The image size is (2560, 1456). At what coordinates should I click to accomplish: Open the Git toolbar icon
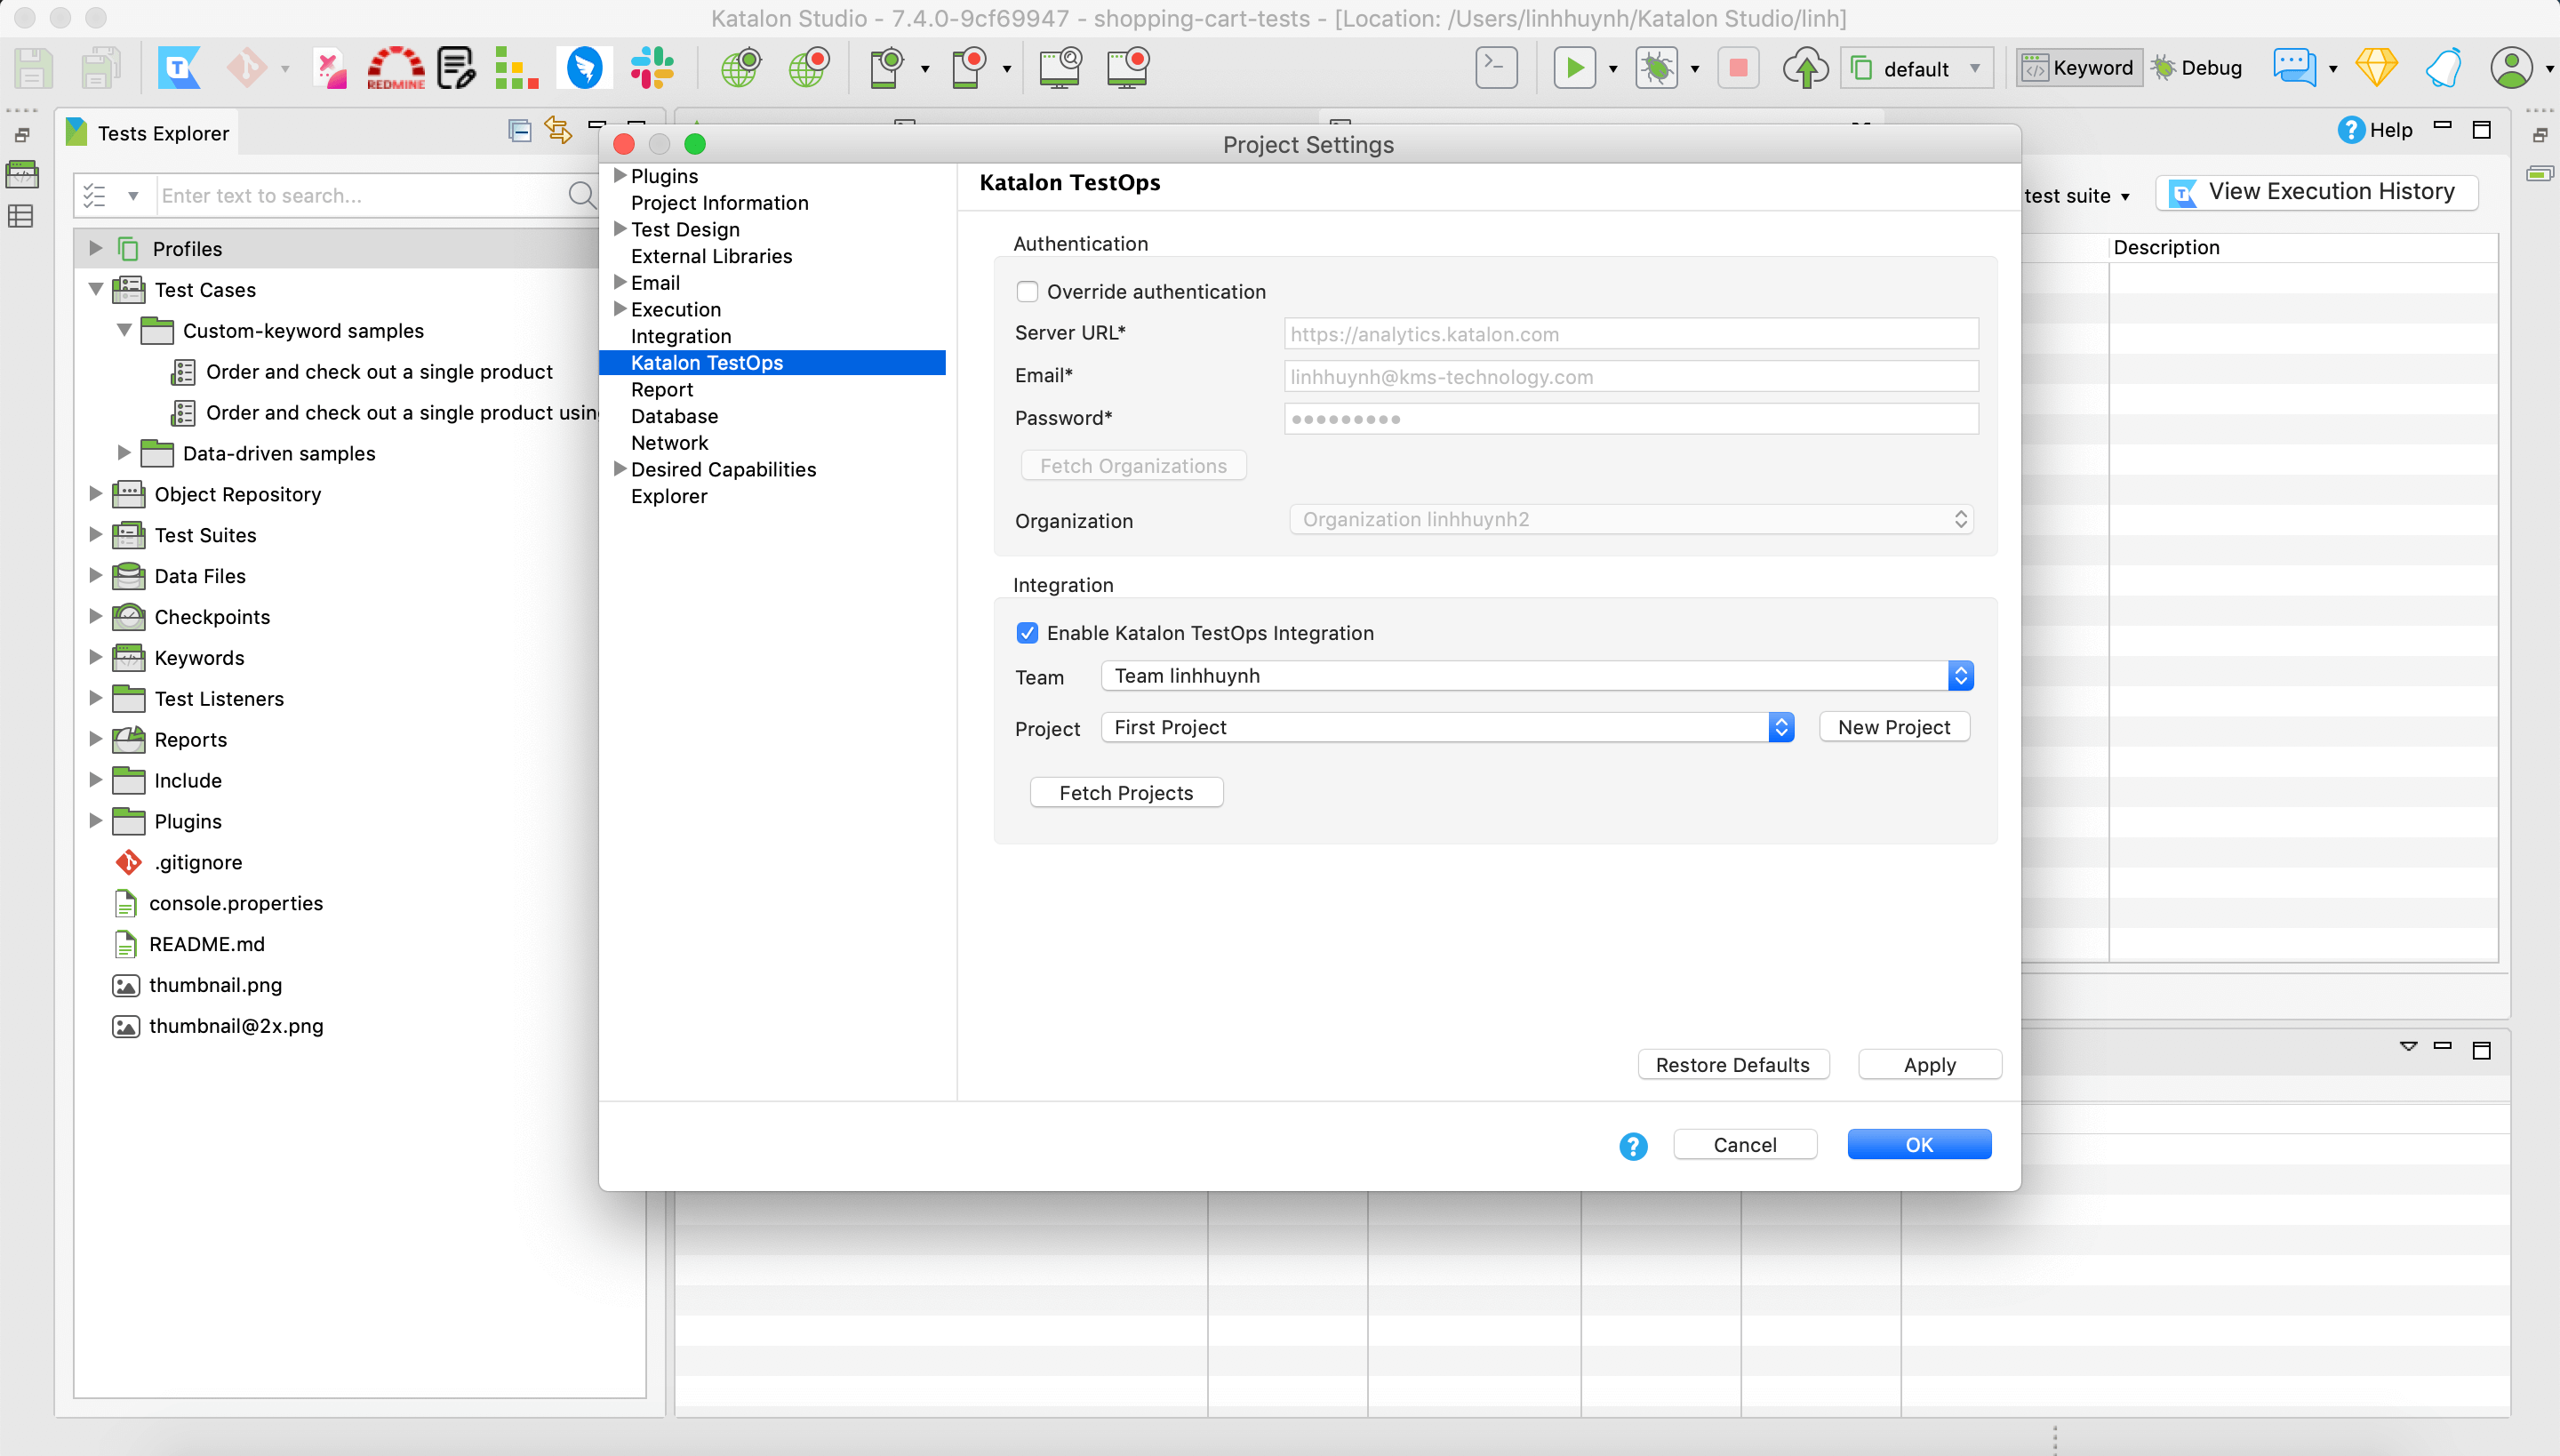[246, 68]
